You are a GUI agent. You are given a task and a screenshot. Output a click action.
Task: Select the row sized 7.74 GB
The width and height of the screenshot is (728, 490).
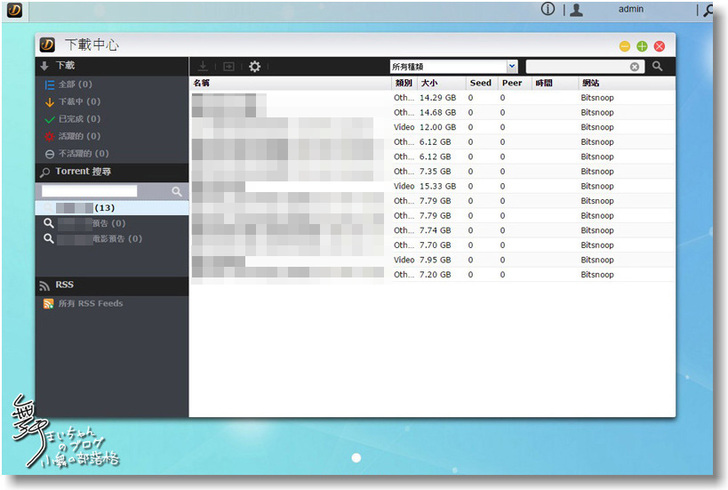click(432, 230)
